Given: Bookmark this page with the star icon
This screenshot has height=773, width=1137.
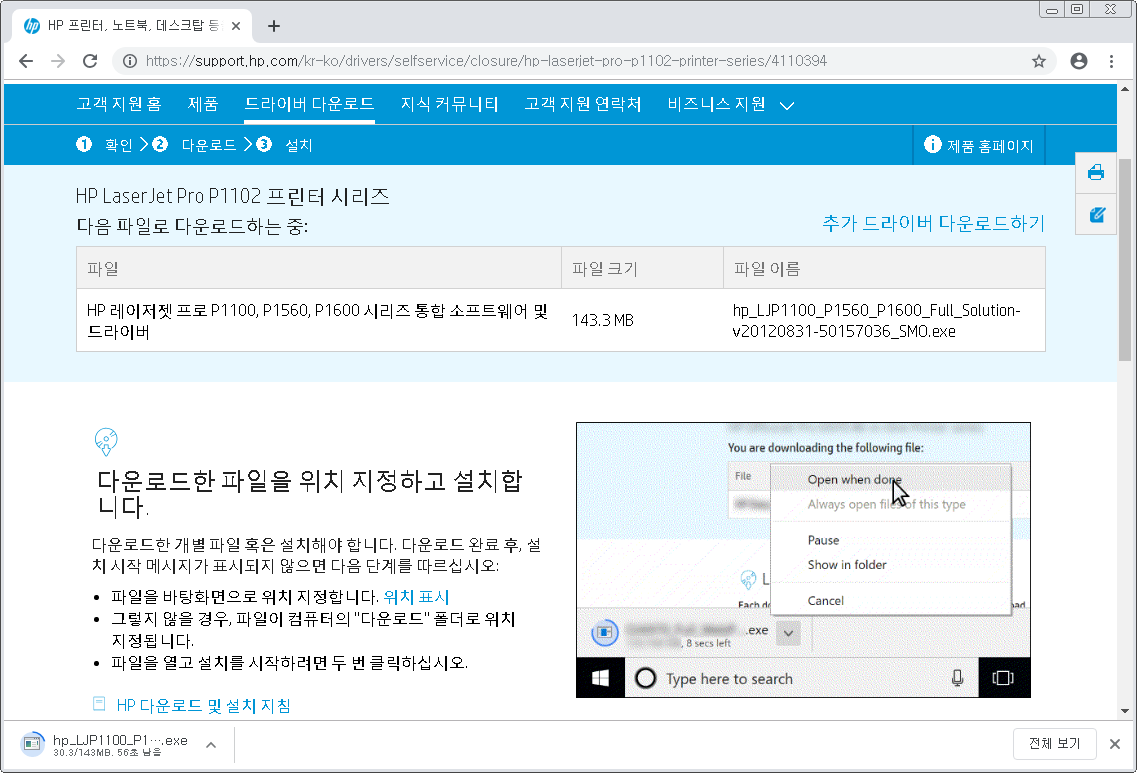Looking at the screenshot, I should point(1038,61).
